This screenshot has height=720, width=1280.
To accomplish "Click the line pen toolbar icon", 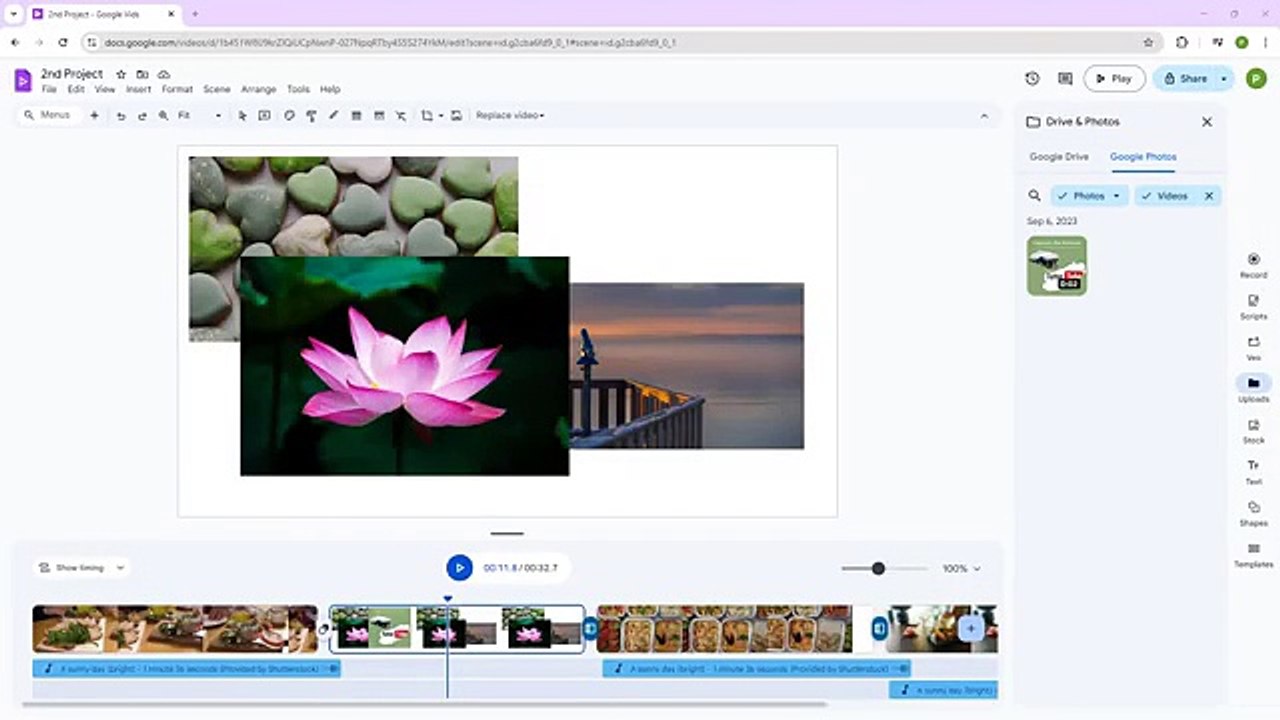I will [334, 116].
